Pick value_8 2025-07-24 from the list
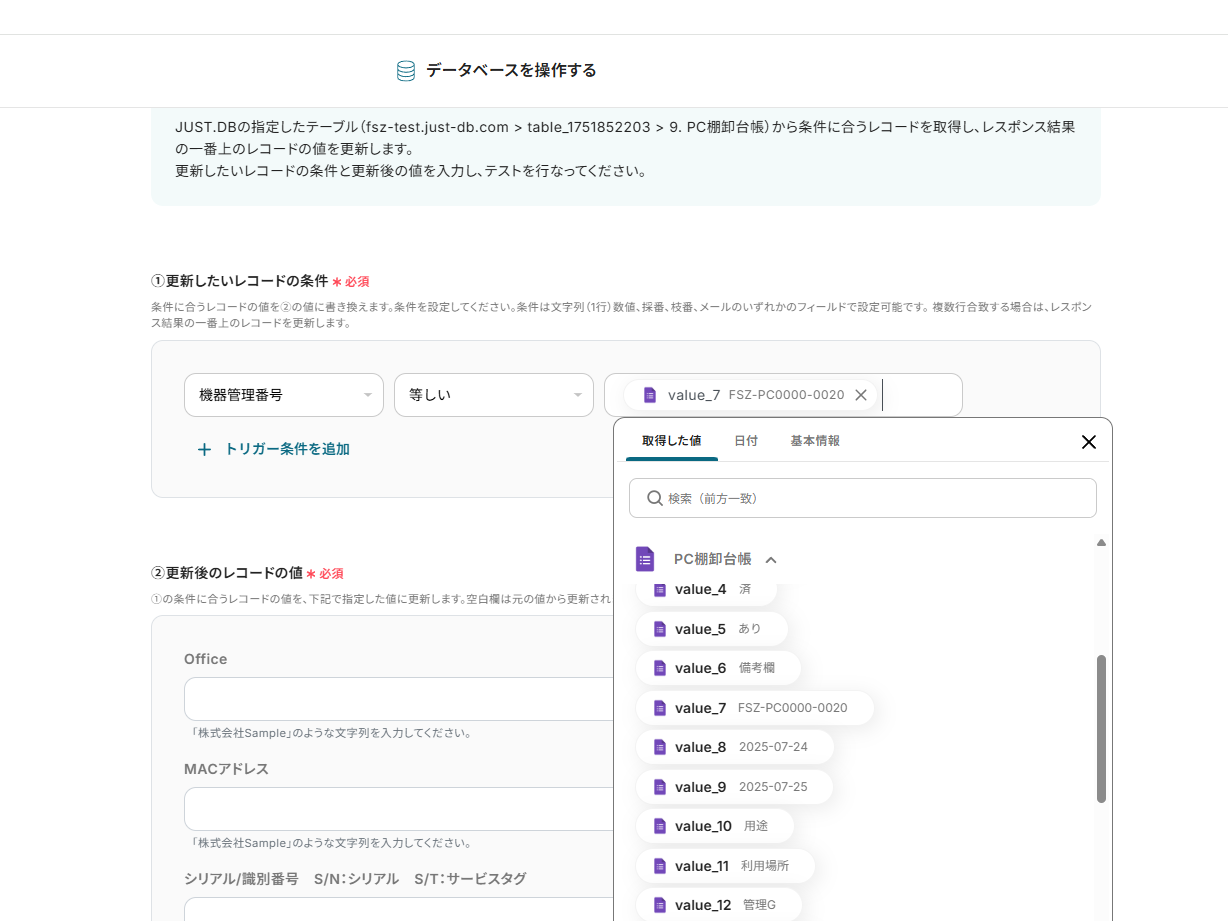The height and width of the screenshot is (921, 1228). pos(733,747)
